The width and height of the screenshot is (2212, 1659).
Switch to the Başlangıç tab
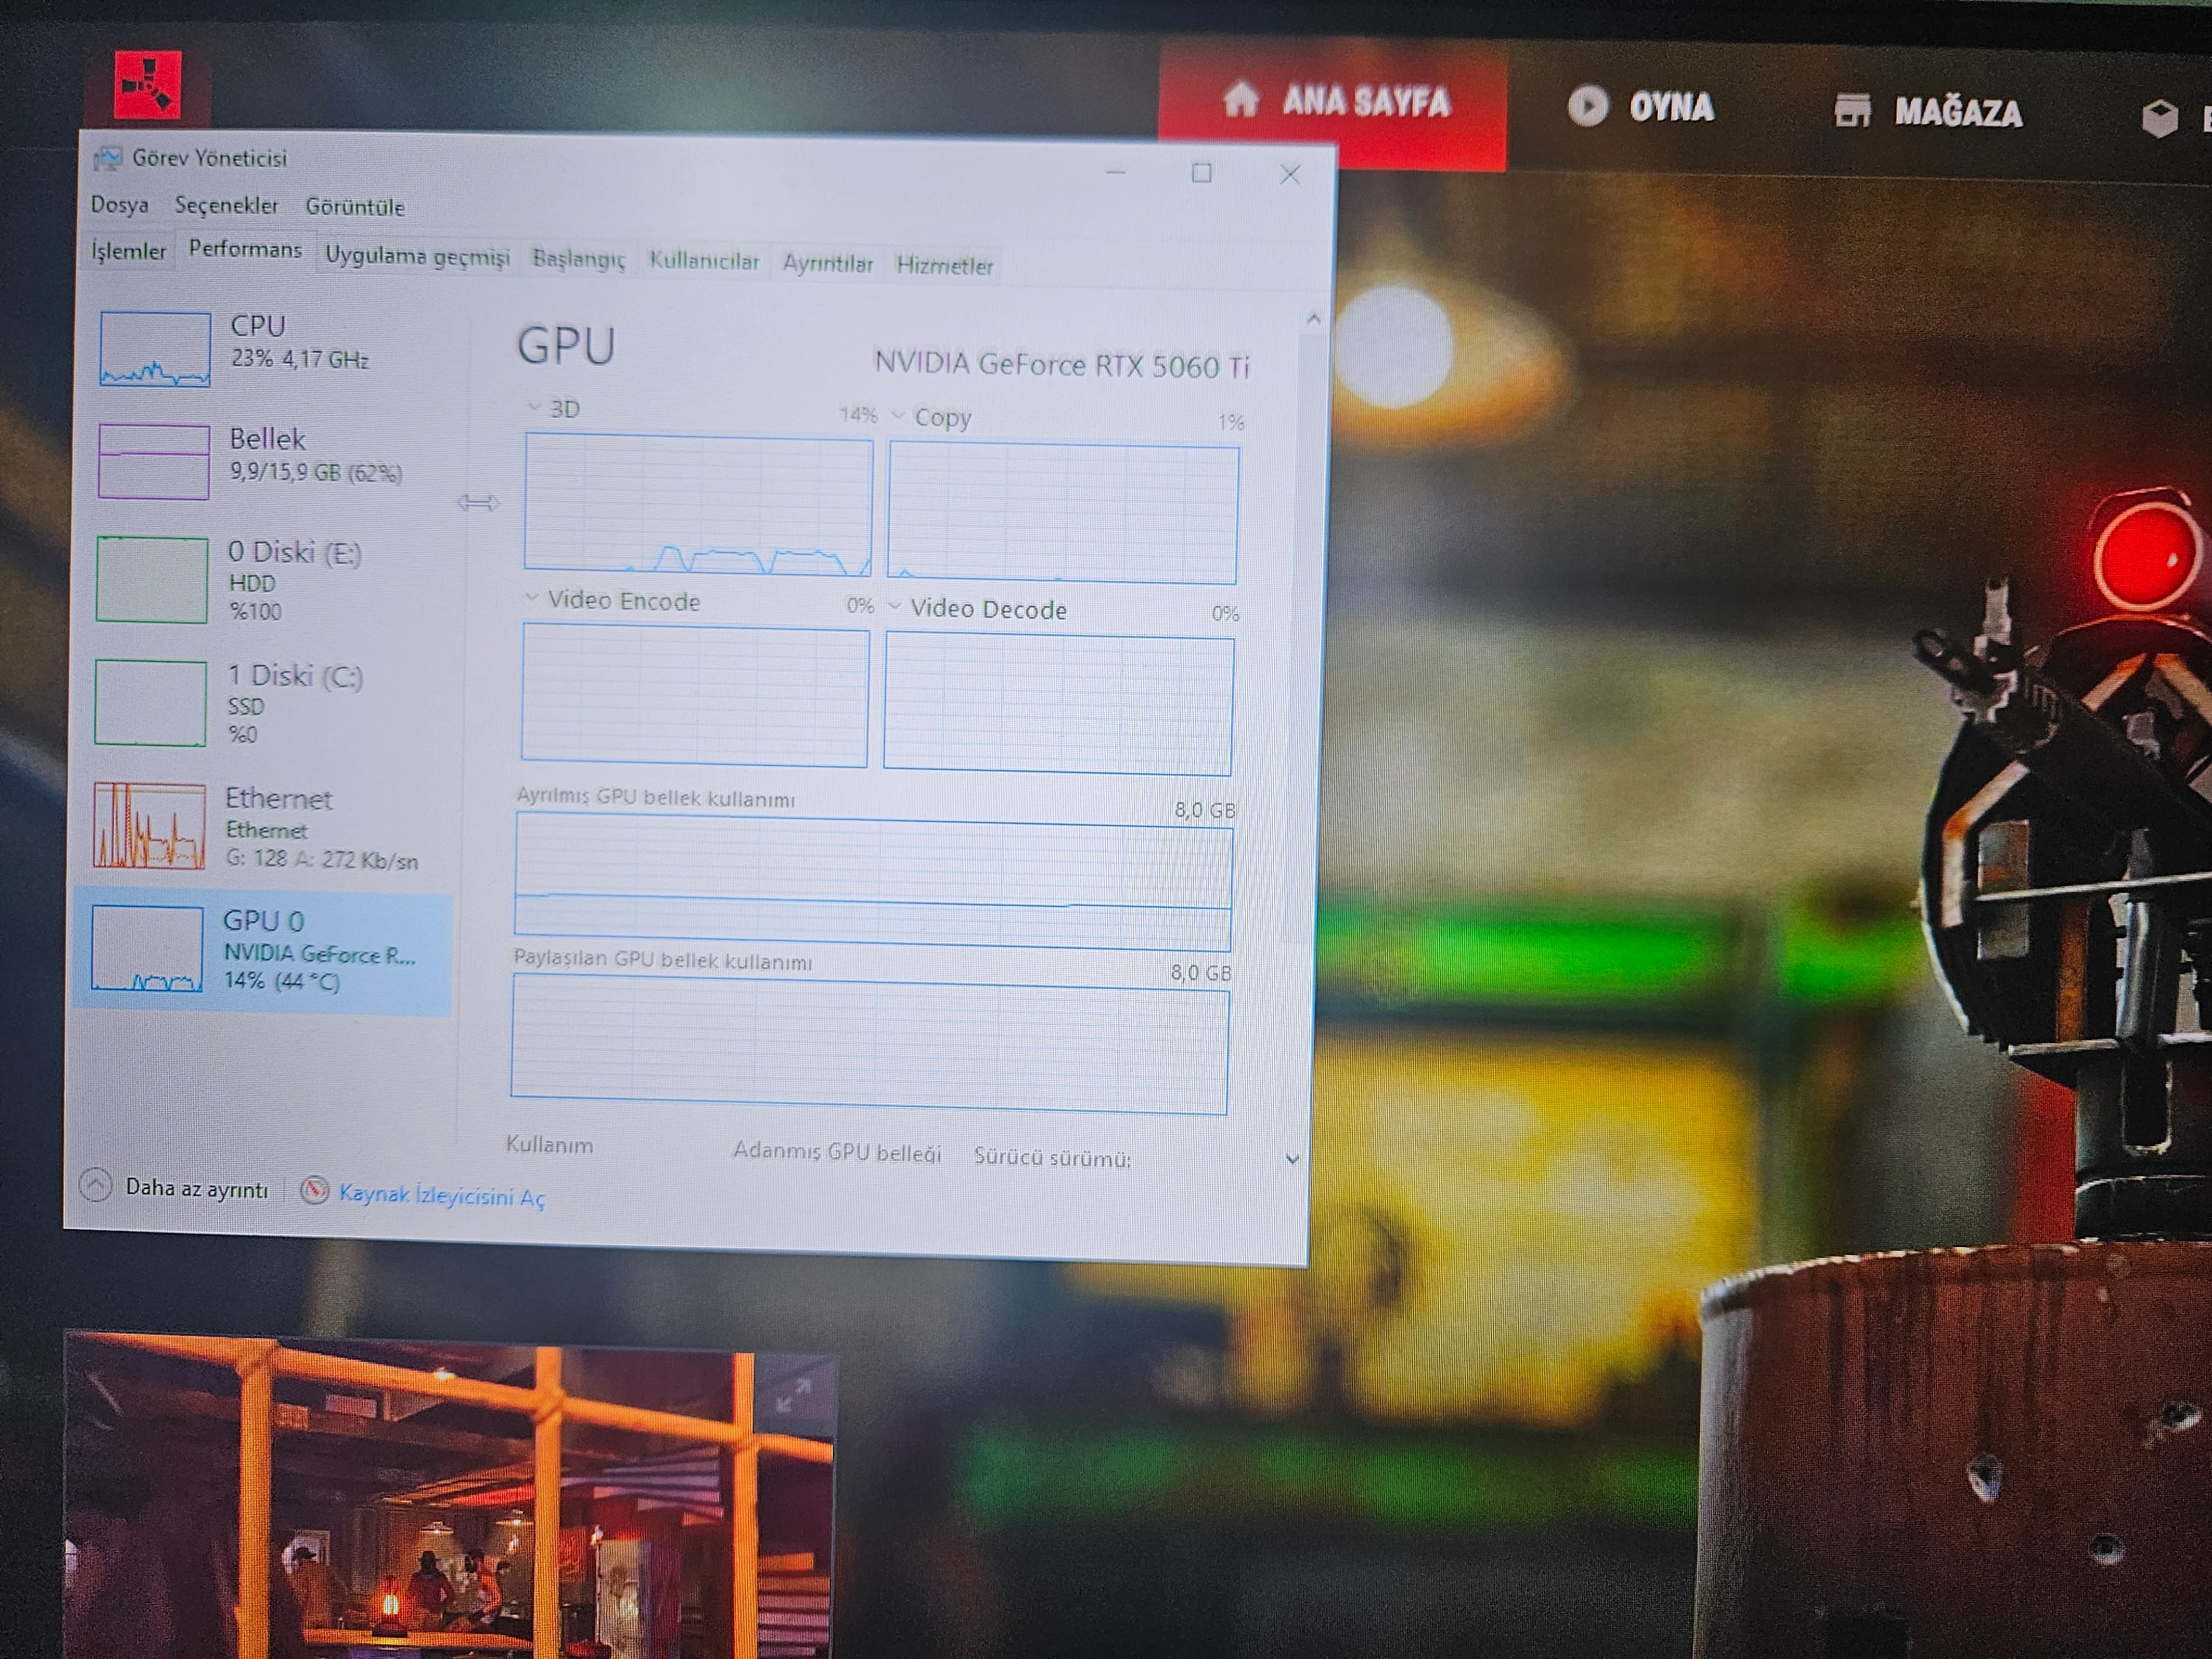(579, 259)
